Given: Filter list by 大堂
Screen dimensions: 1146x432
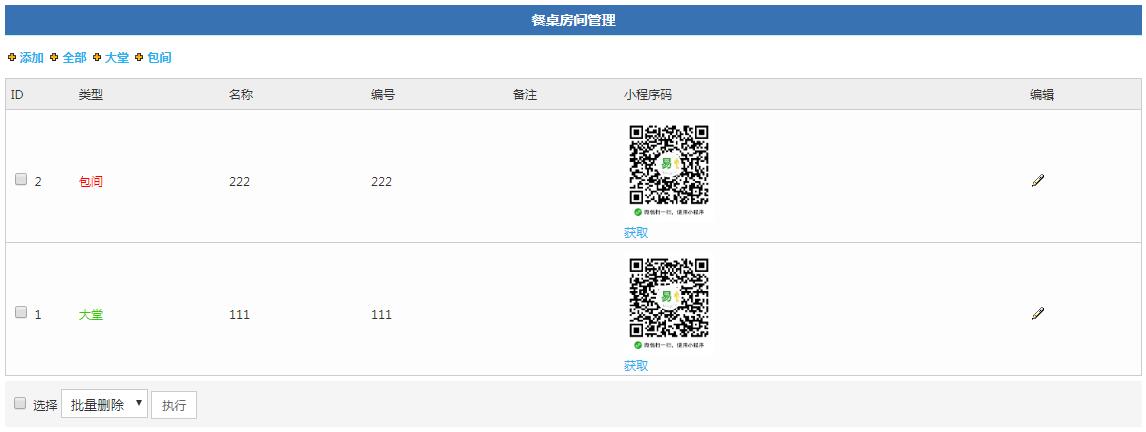Looking at the screenshot, I should pyautogui.click(x=116, y=57).
